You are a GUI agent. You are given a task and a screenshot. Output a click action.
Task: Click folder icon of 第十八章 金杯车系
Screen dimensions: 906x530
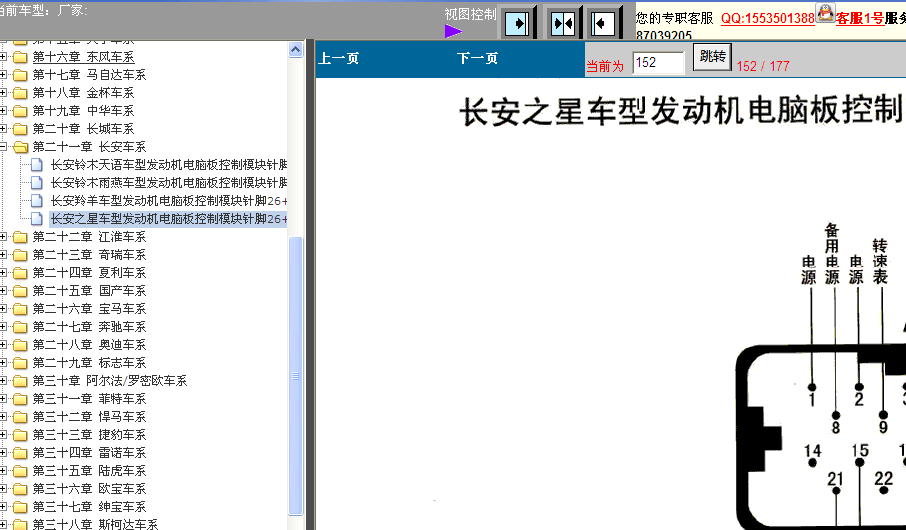point(20,92)
